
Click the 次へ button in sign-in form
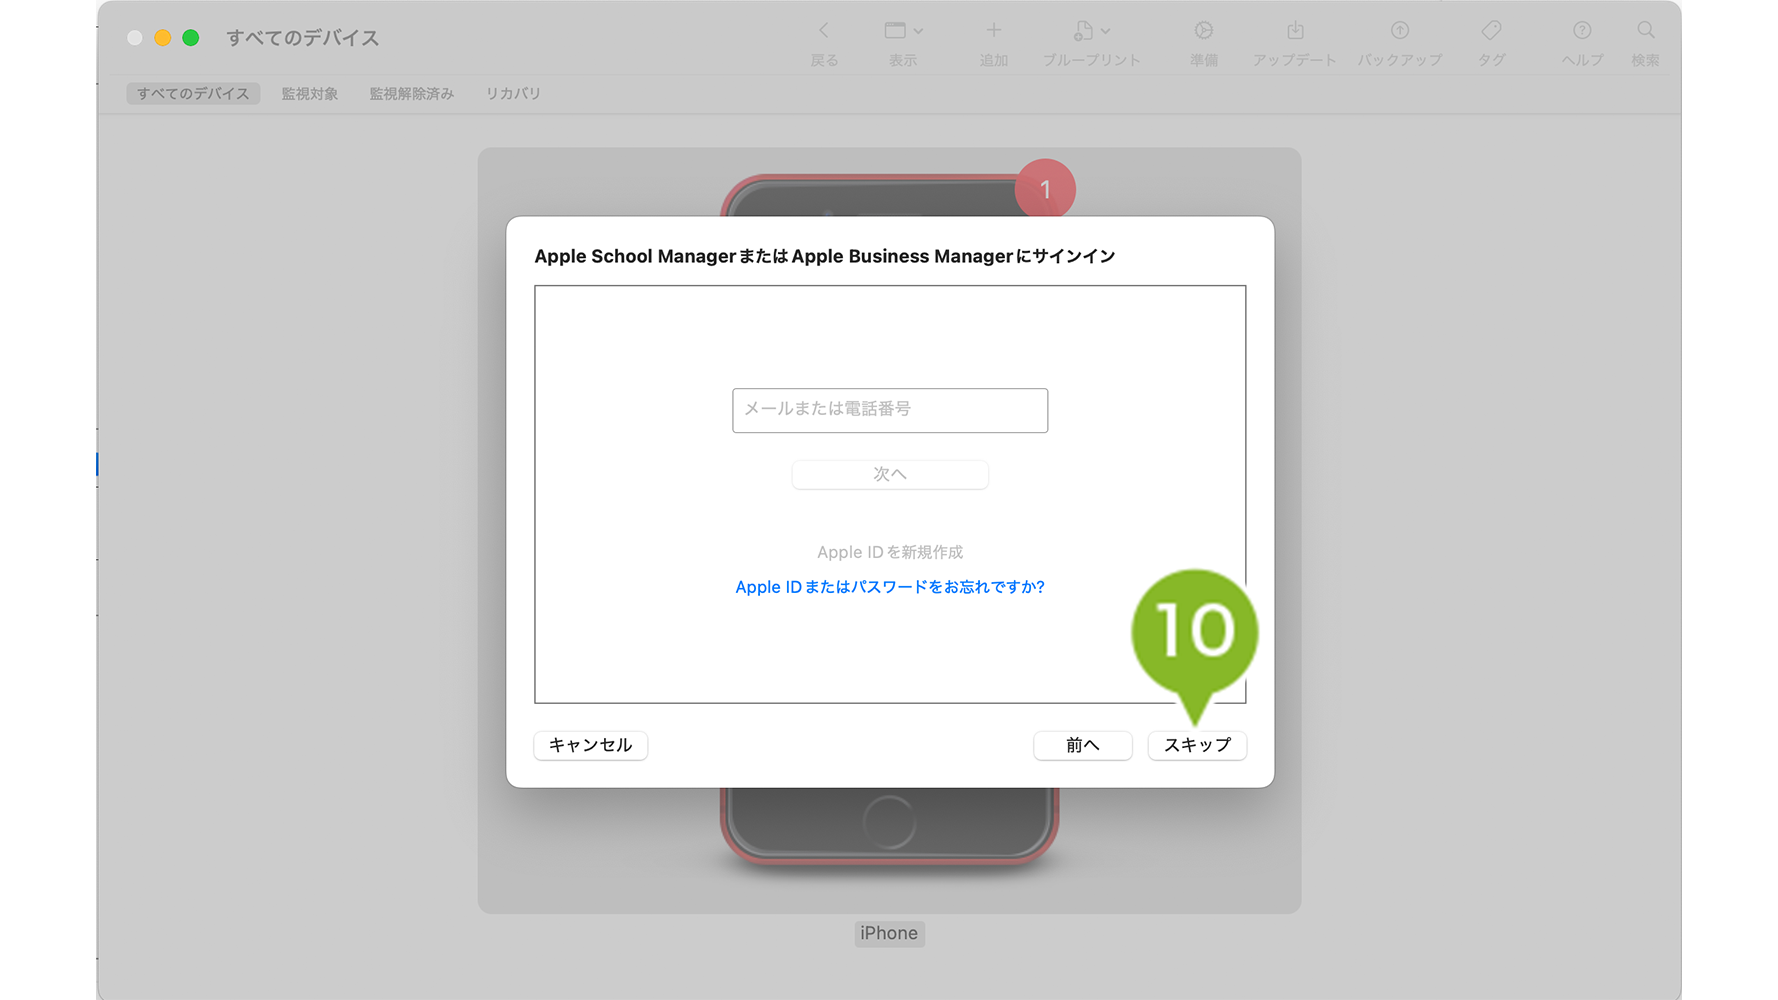coord(890,474)
